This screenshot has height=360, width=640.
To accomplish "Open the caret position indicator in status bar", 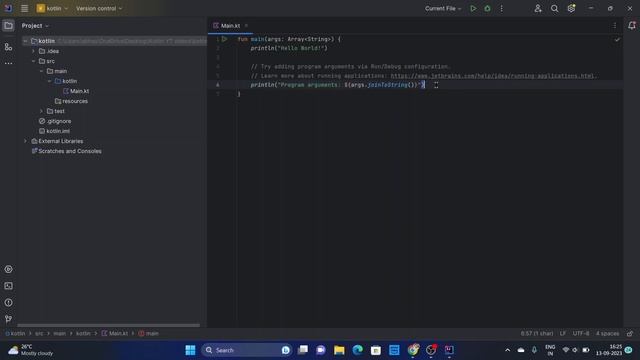I will click(x=537, y=333).
